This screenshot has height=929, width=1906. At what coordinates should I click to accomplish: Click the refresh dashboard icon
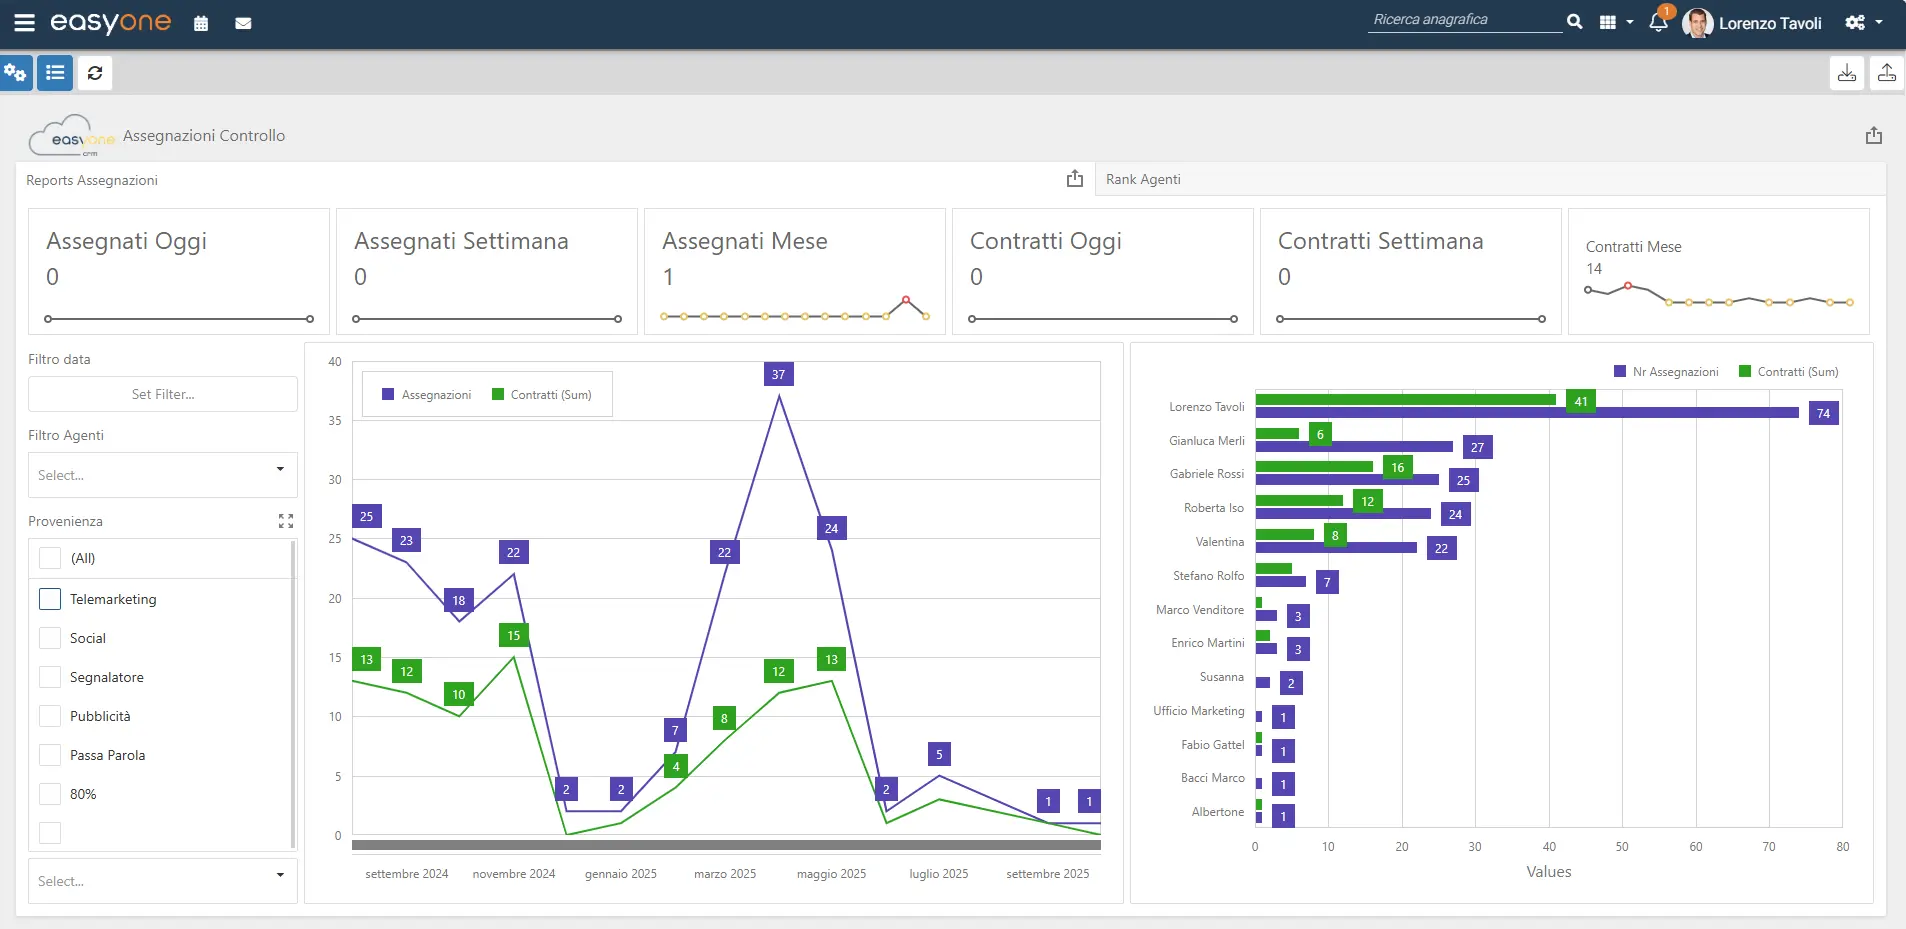pyautogui.click(x=95, y=73)
